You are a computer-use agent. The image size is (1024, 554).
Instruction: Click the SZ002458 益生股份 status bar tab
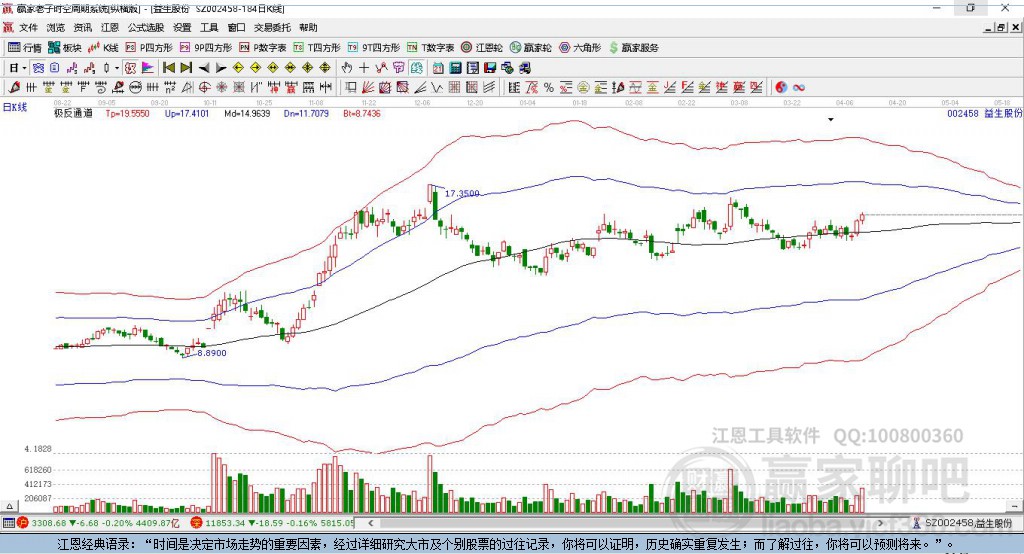(963, 523)
